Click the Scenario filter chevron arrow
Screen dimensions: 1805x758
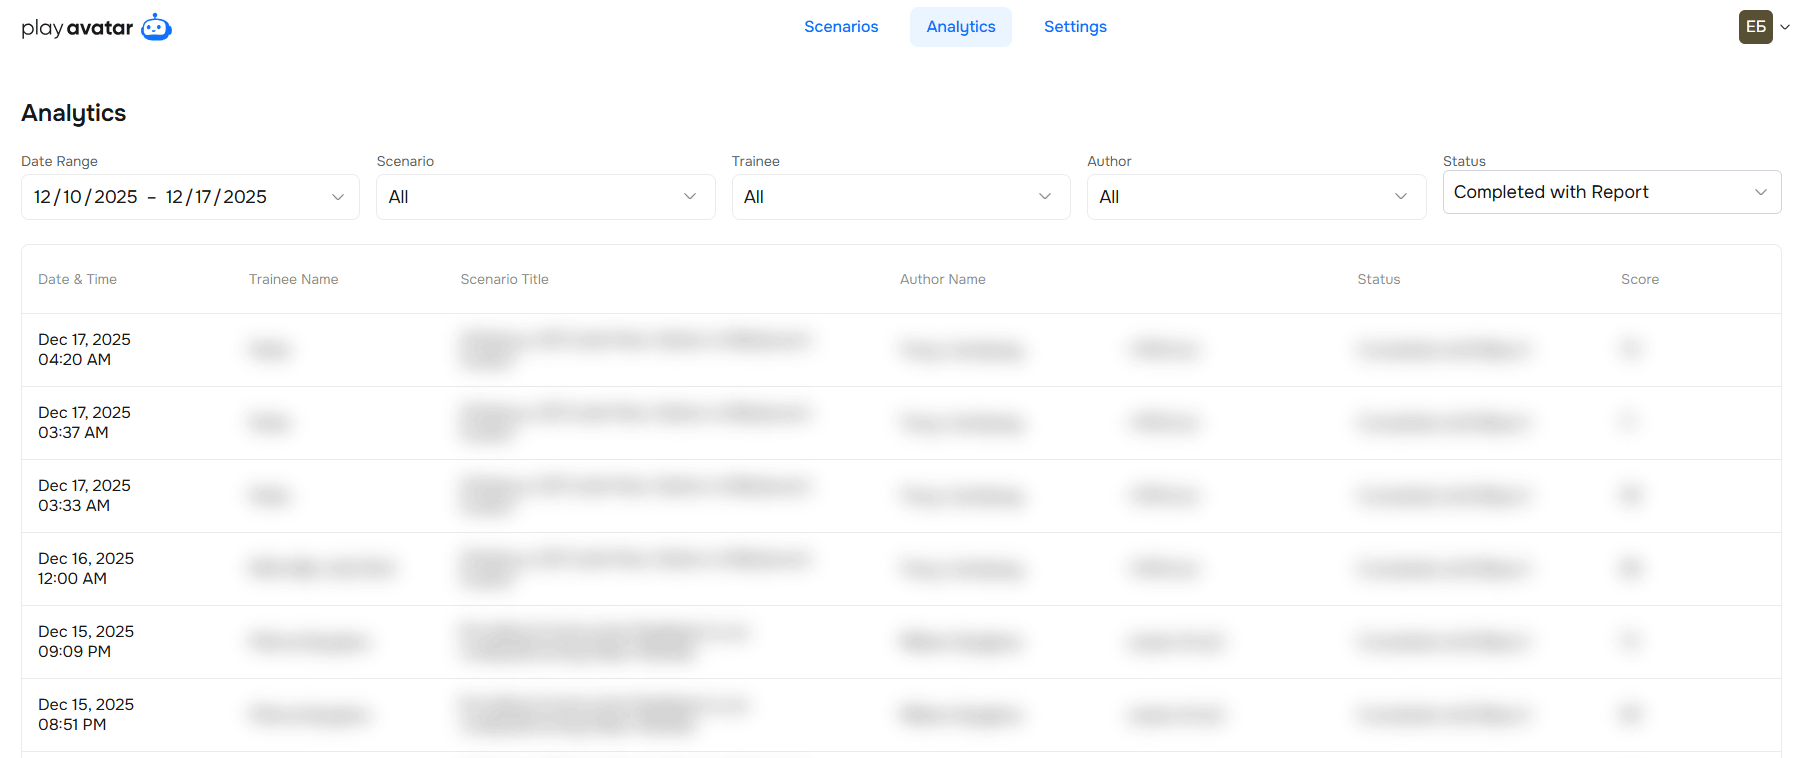pyautogui.click(x=690, y=197)
